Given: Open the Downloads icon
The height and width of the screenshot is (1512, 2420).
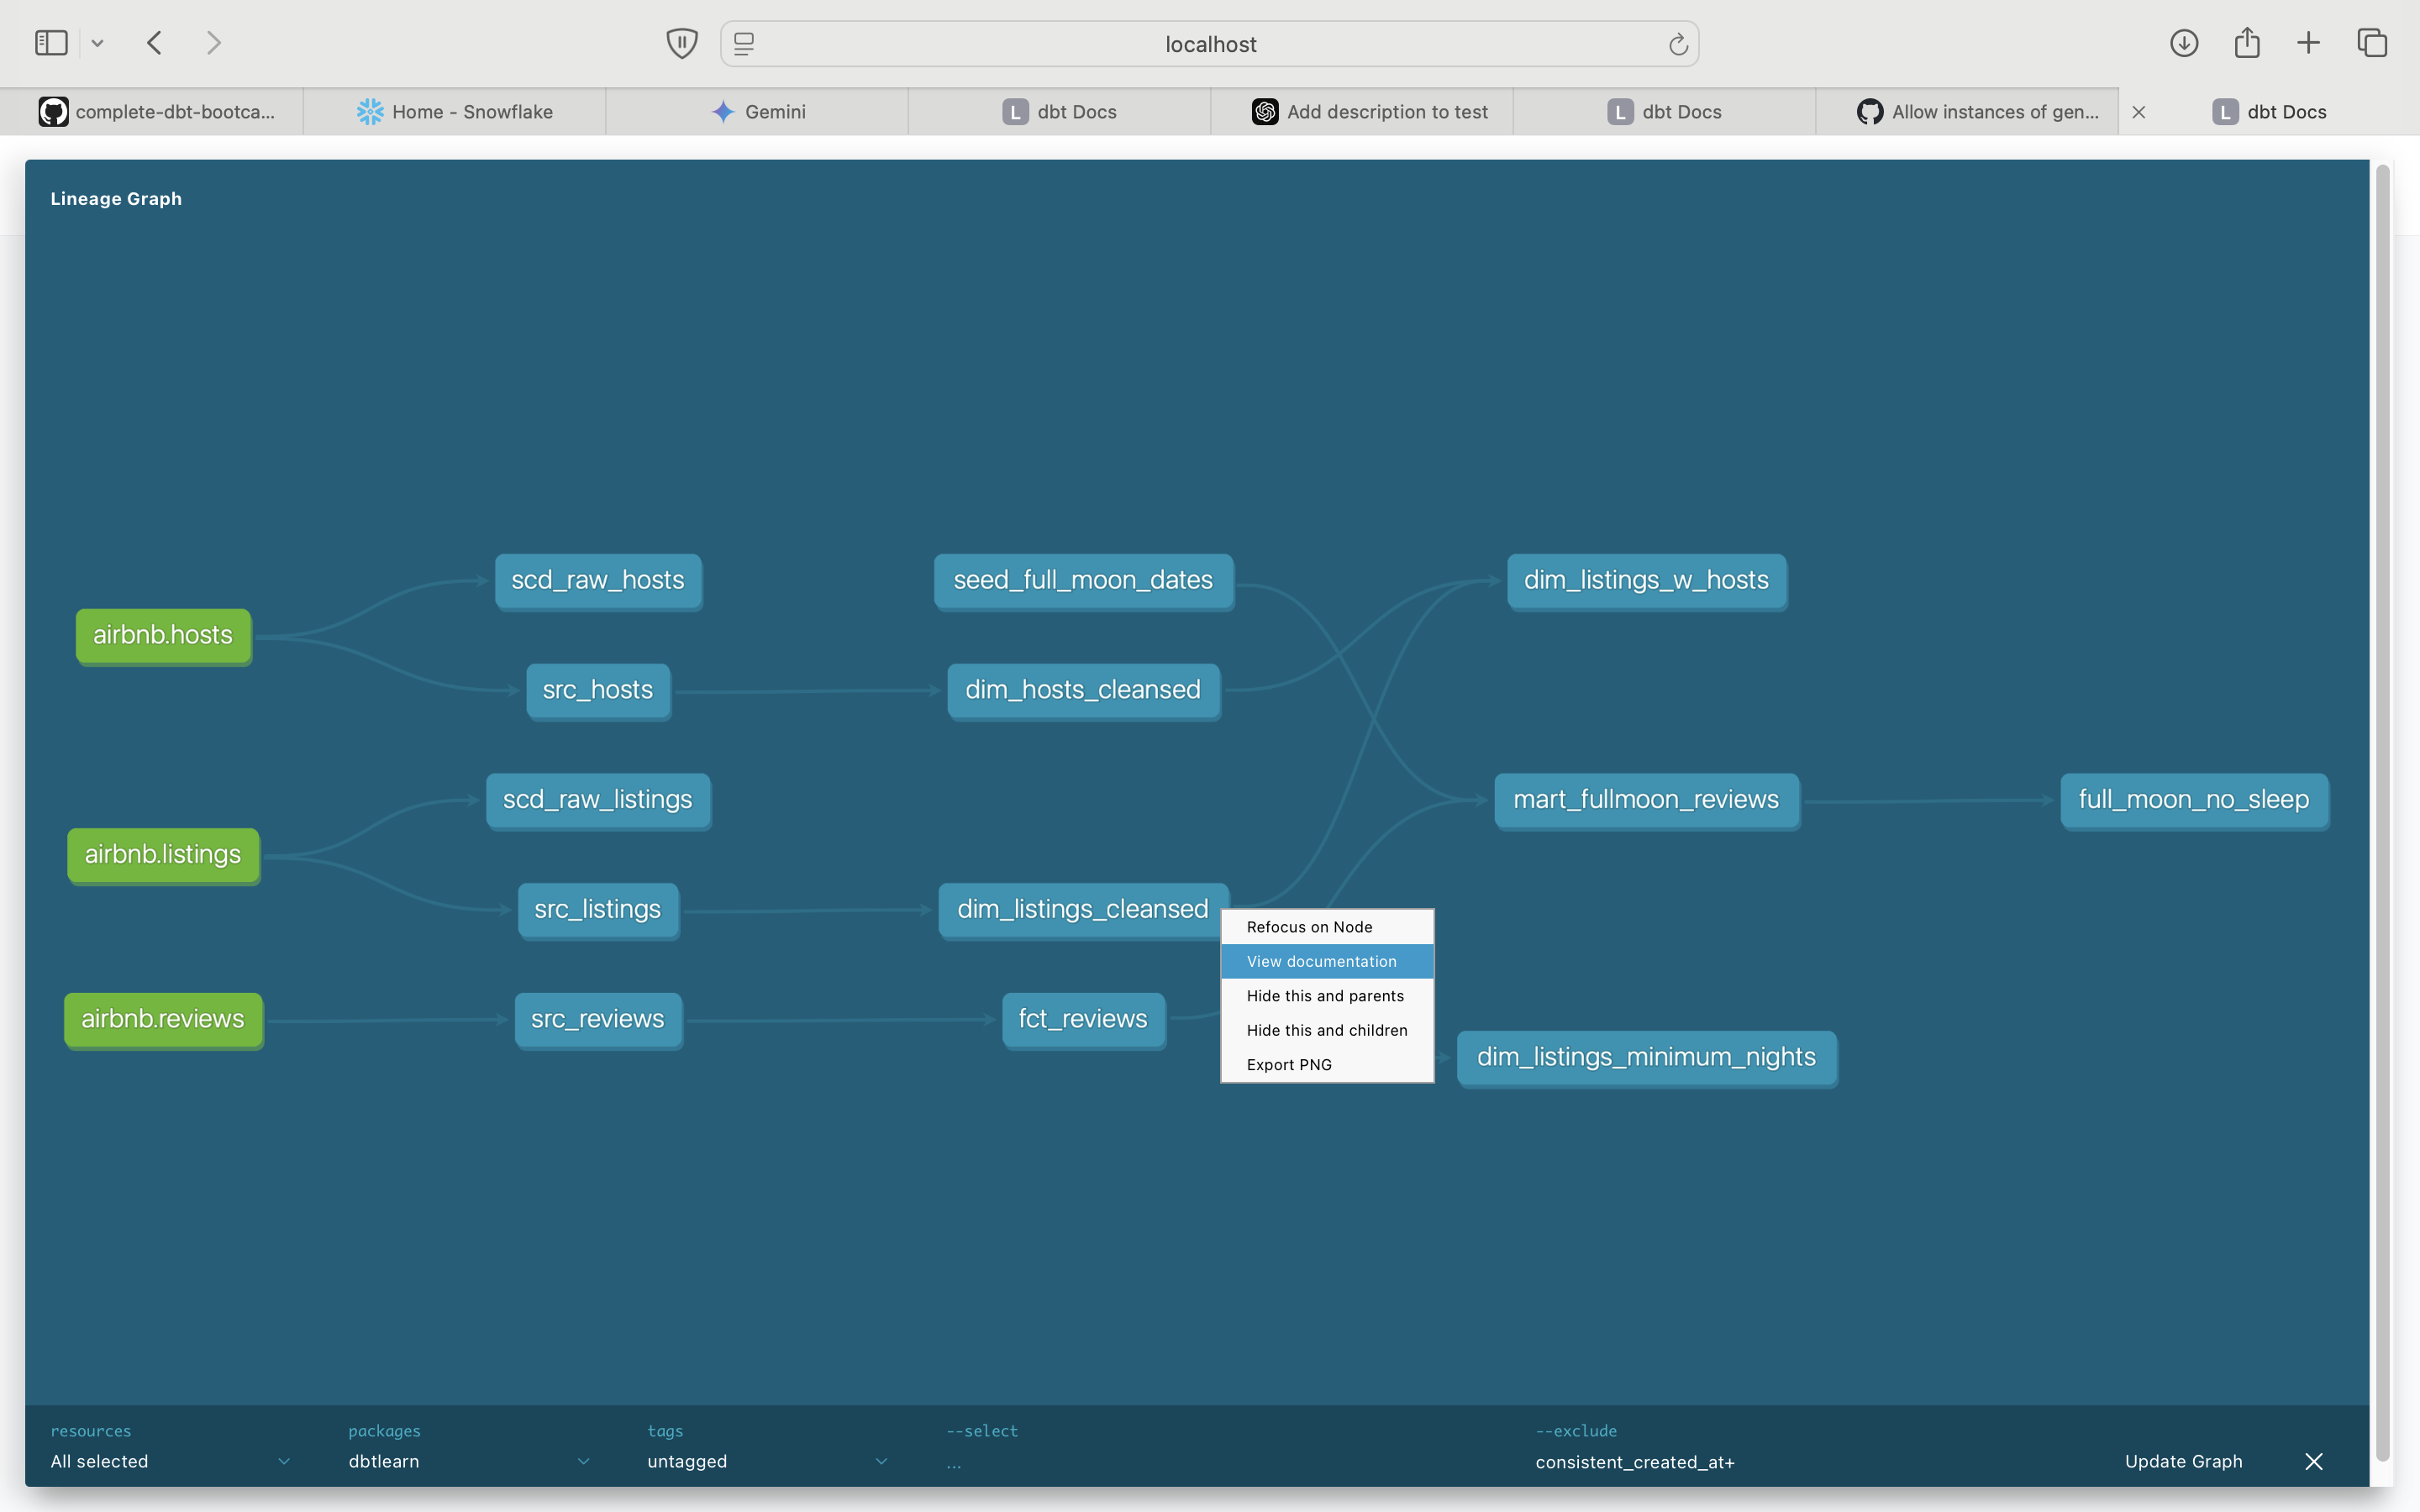Looking at the screenshot, I should (x=2184, y=42).
